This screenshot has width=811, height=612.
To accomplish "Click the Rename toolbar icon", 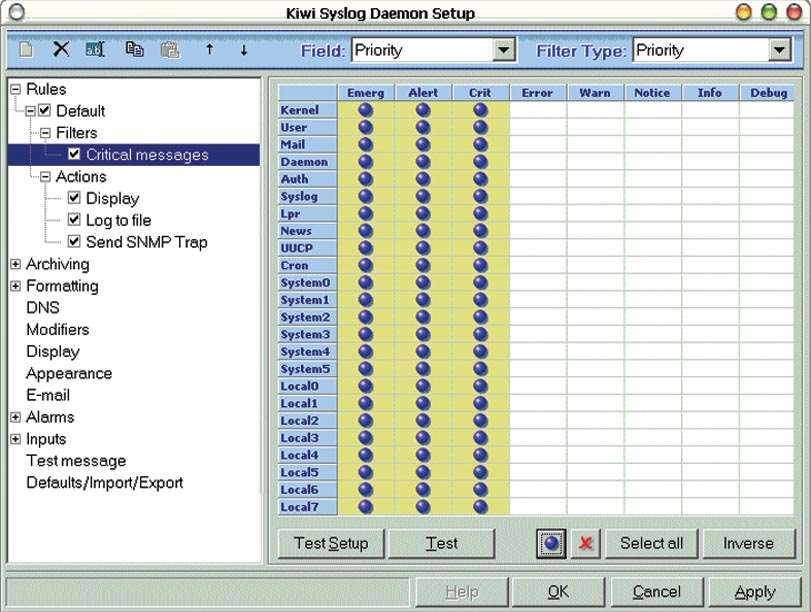I will (95, 50).
